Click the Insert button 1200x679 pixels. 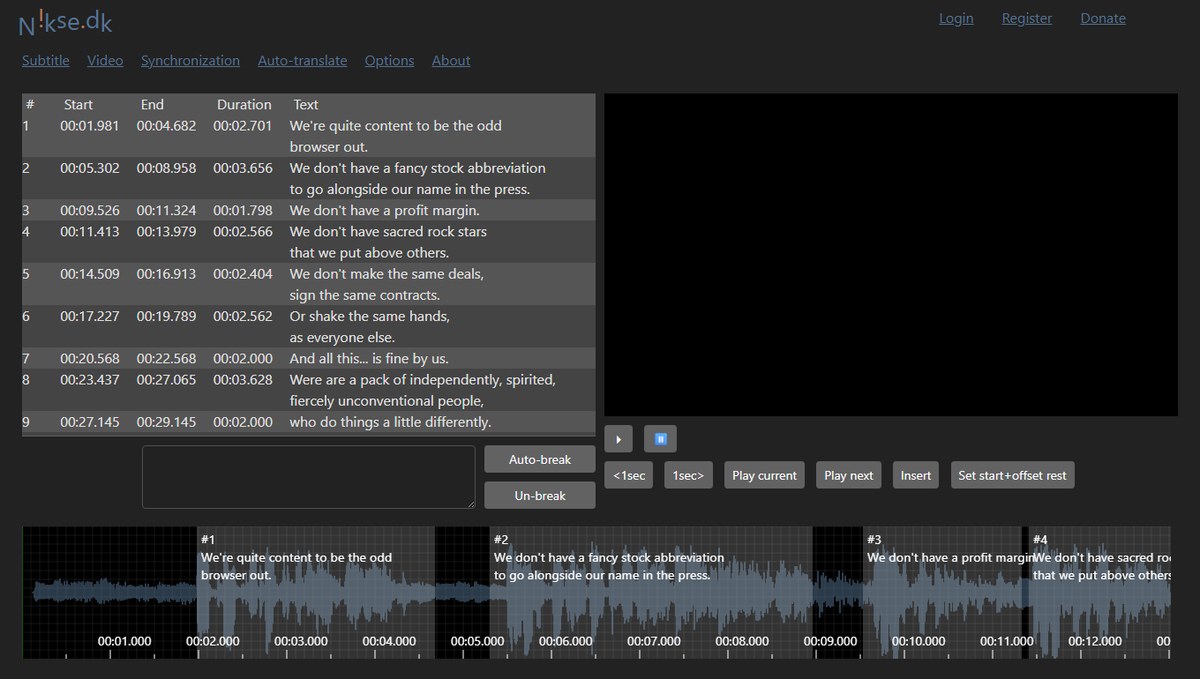click(x=916, y=475)
